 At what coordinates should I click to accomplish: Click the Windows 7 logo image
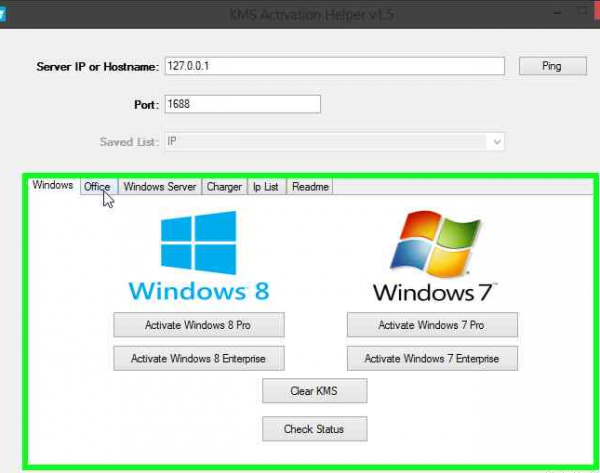coord(435,256)
